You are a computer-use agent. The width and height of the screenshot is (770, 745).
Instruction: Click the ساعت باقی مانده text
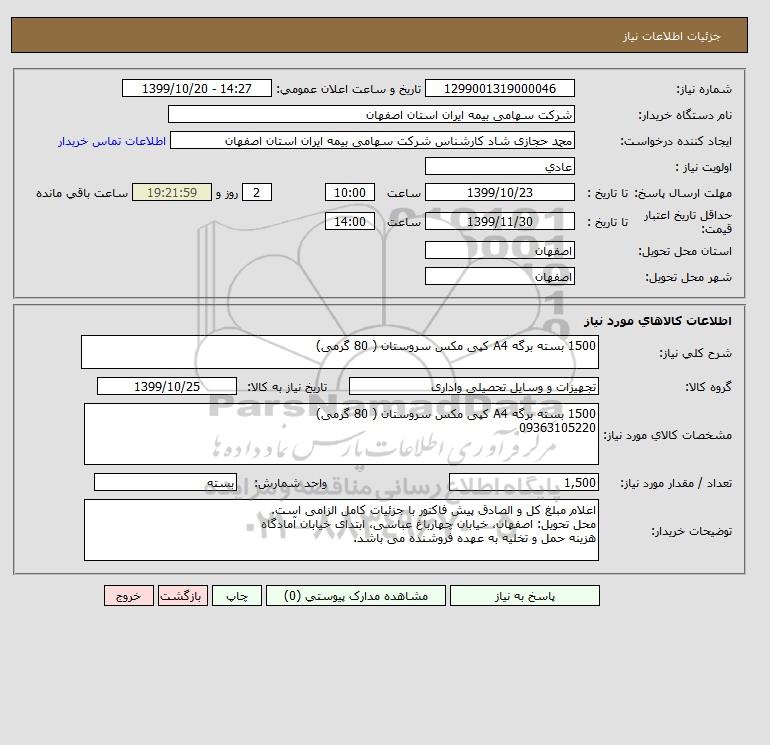(82, 193)
